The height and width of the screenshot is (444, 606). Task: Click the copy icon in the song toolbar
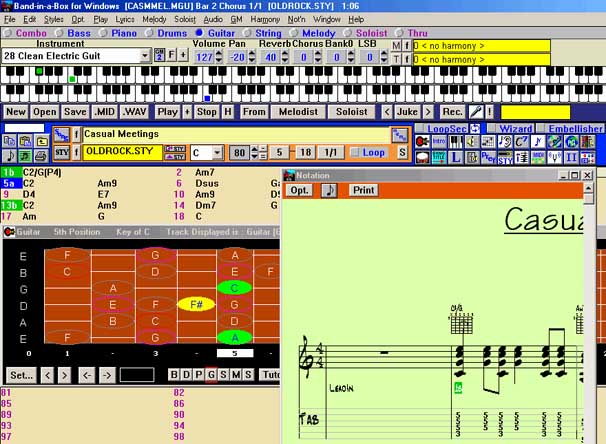9,141
